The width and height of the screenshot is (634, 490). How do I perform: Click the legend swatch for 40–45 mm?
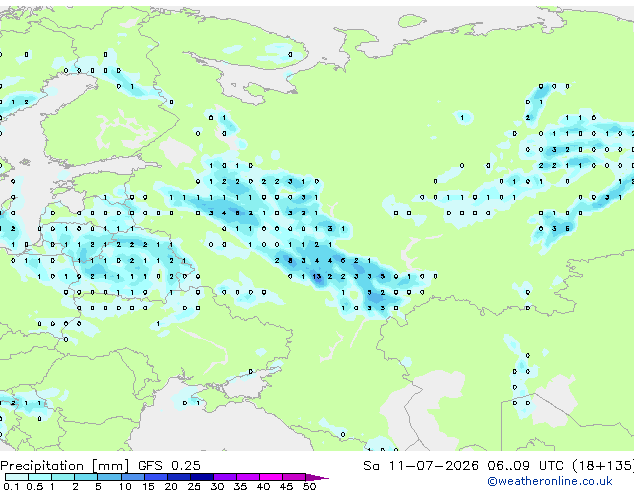tap(271, 477)
